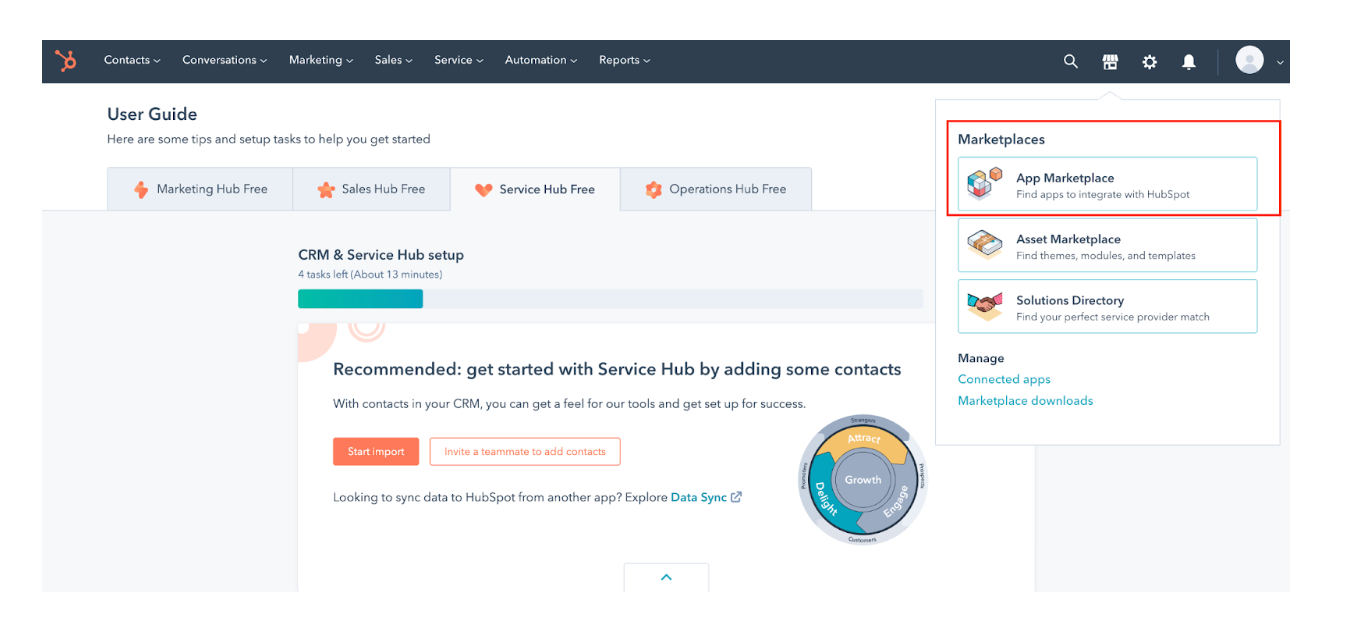
Task: Switch to Operations Hub Free tab
Action: (x=716, y=189)
